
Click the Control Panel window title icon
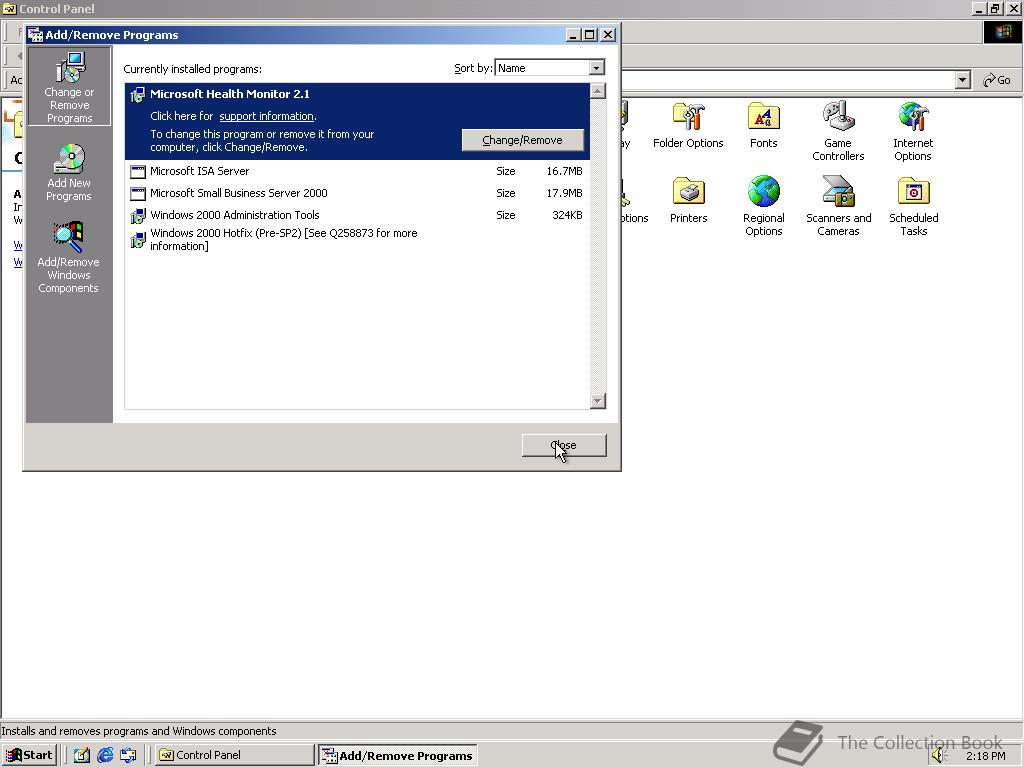coord(9,8)
